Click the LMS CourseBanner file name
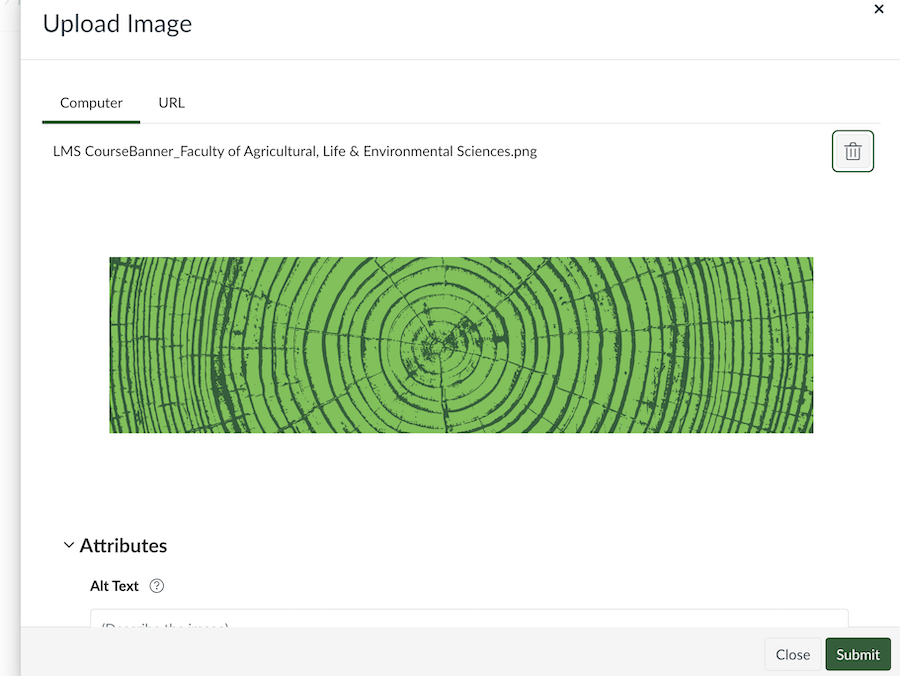The height and width of the screenshot is (676, 900). (x=295, y=152)
